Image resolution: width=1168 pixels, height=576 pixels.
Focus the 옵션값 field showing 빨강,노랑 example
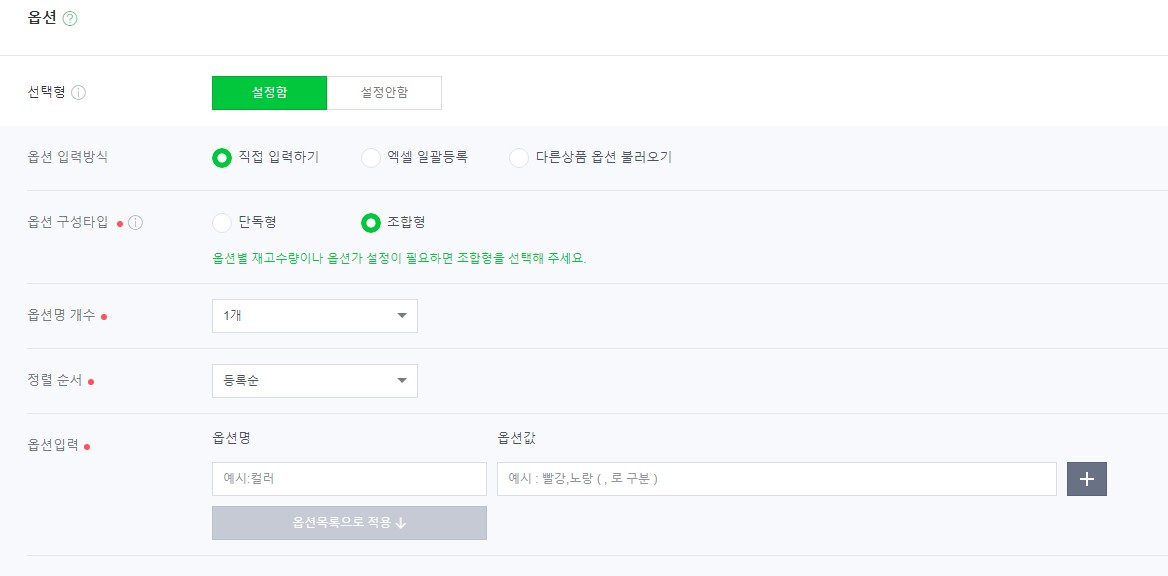776,478
